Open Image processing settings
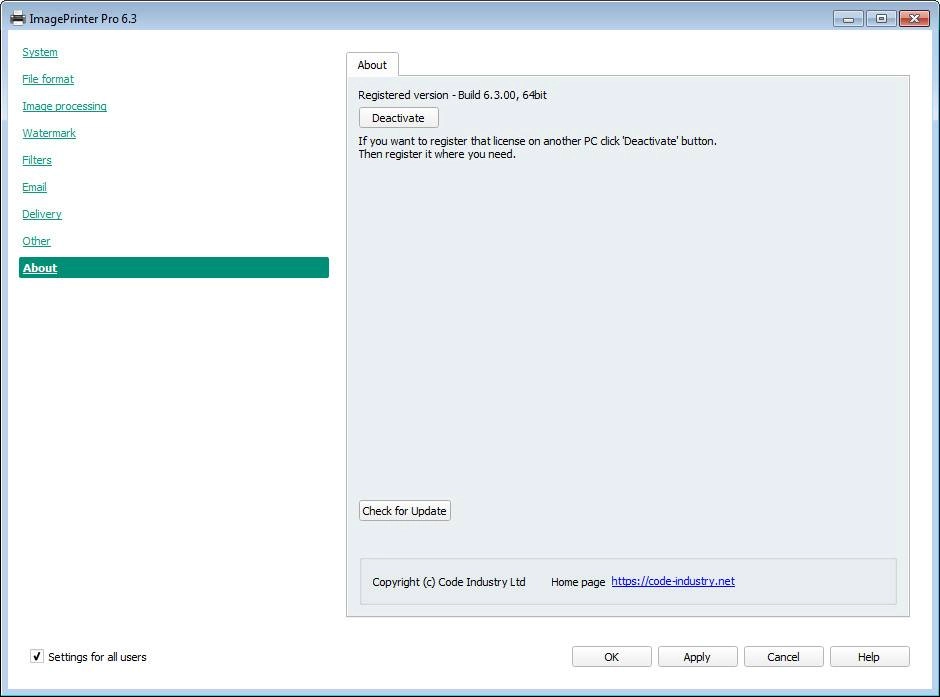 pyautogui.click(x=64, y=106)
